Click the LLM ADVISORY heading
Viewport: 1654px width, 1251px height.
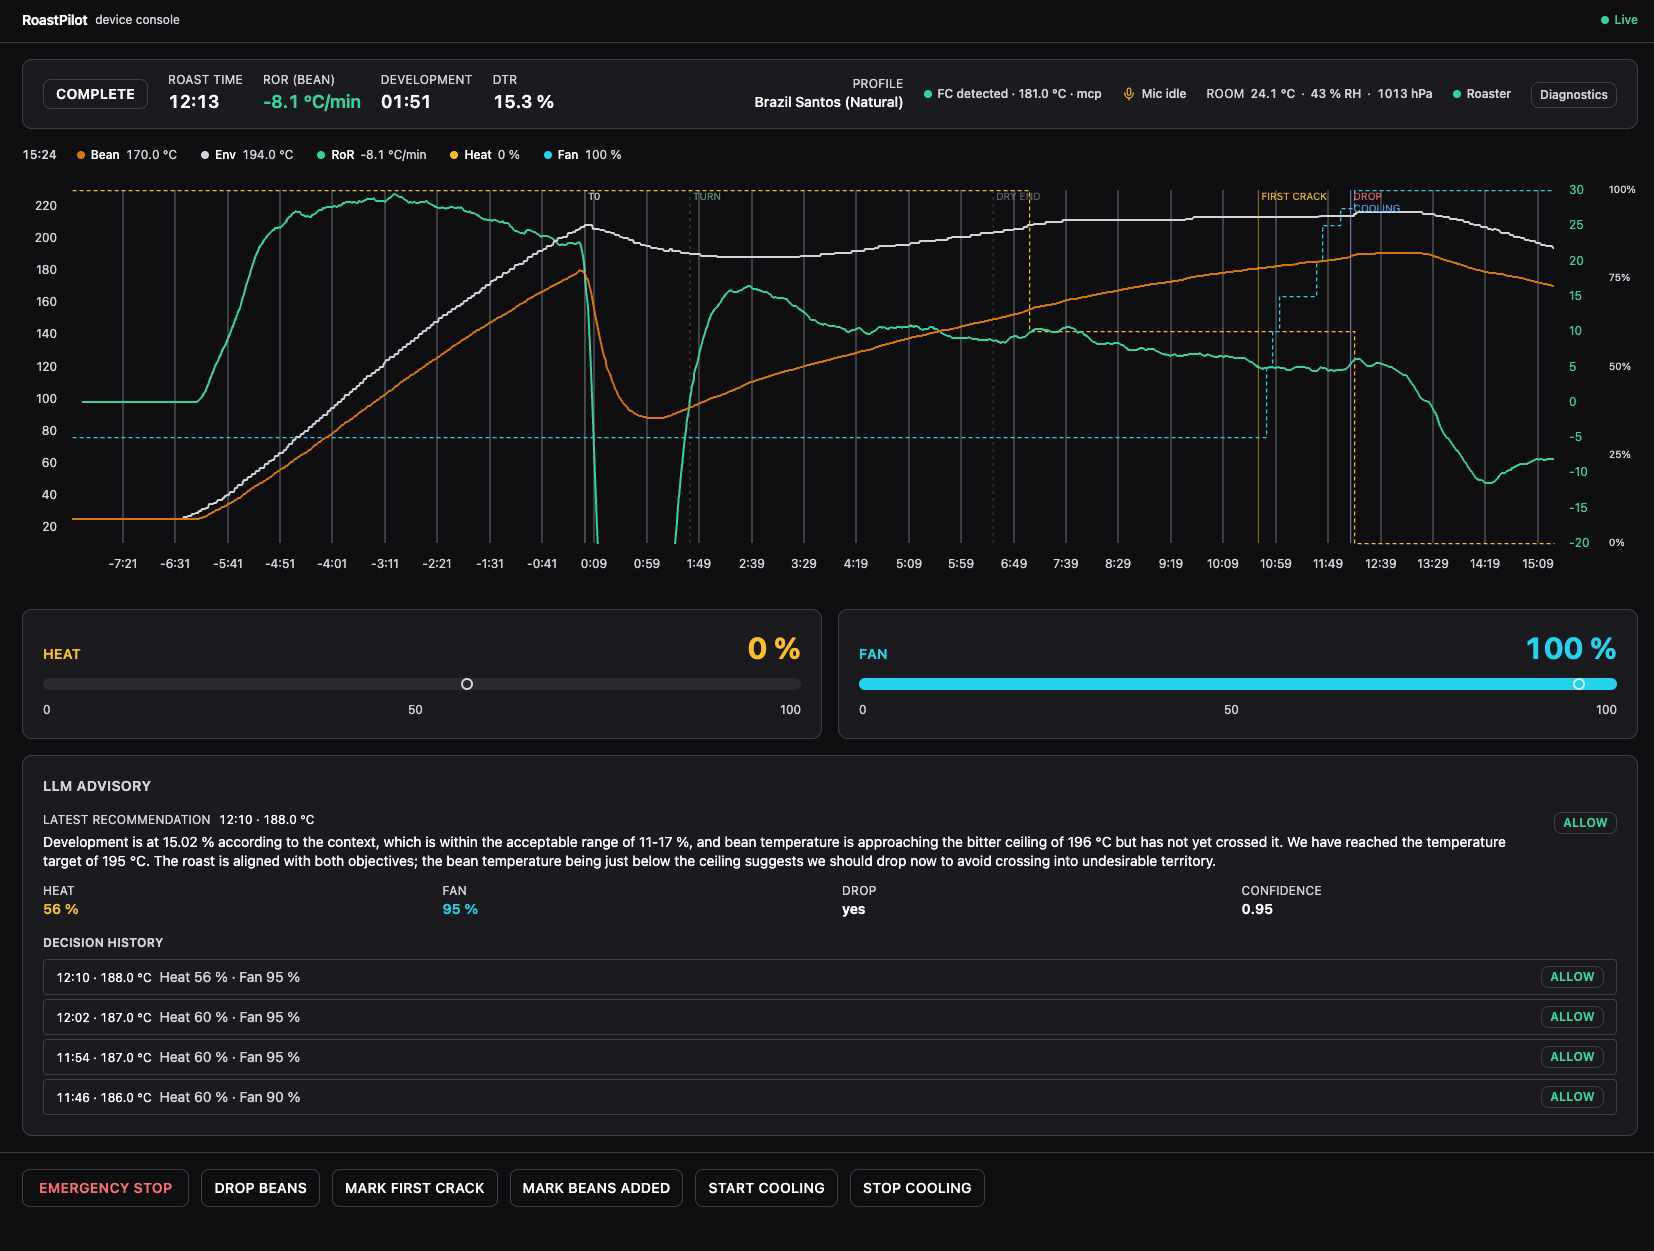tap(97, 786)
